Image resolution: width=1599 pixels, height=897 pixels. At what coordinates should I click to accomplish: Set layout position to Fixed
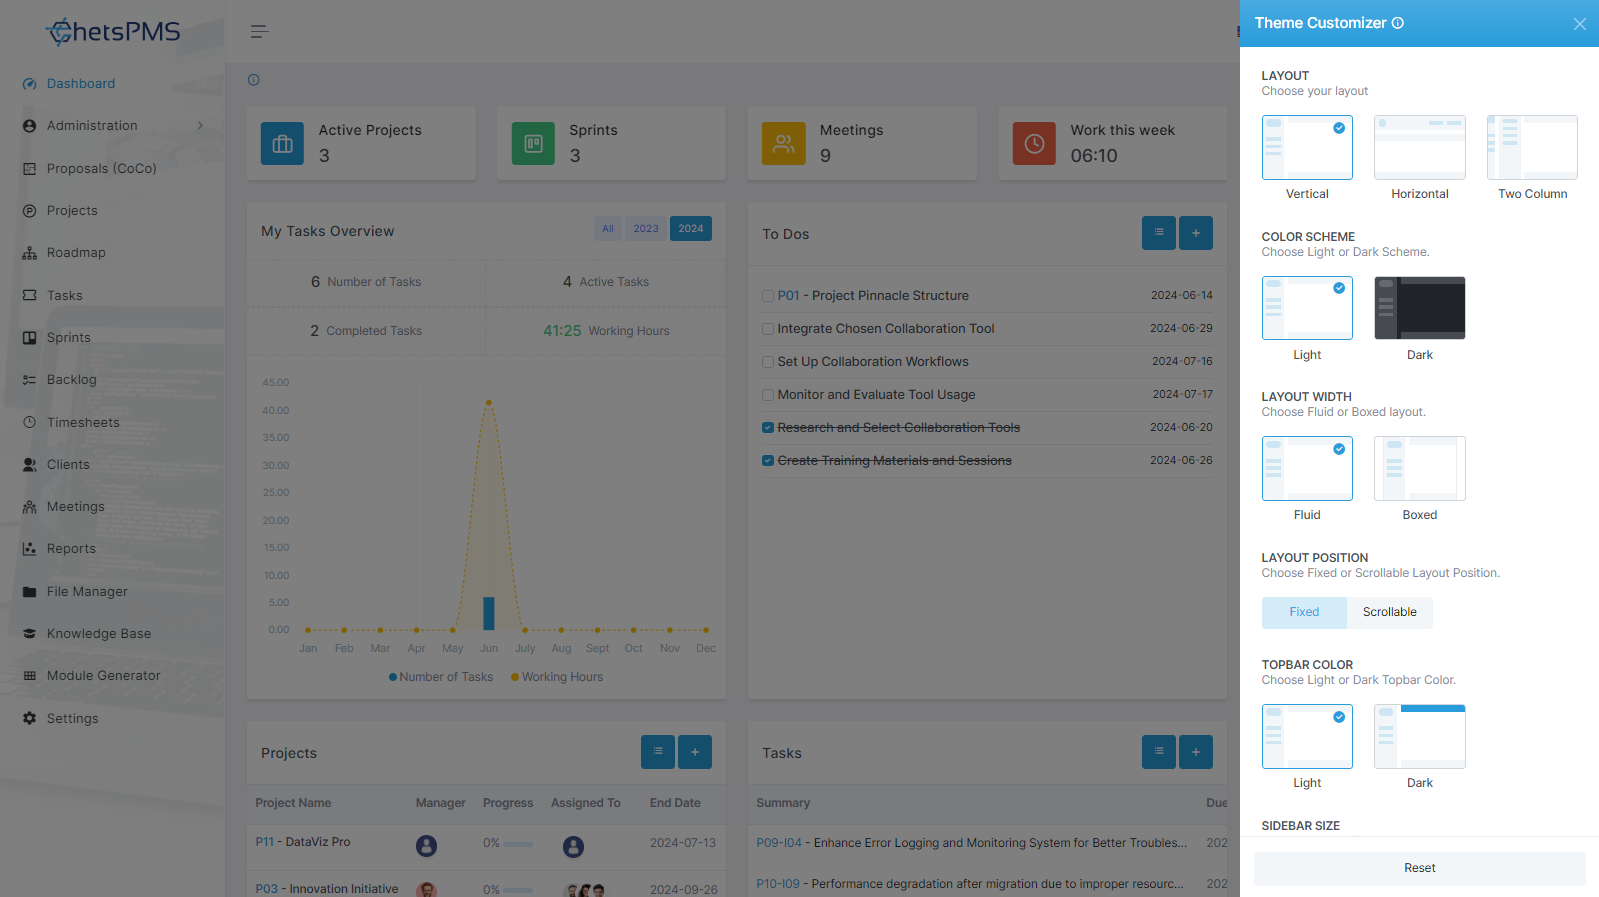click(1304, 612)
